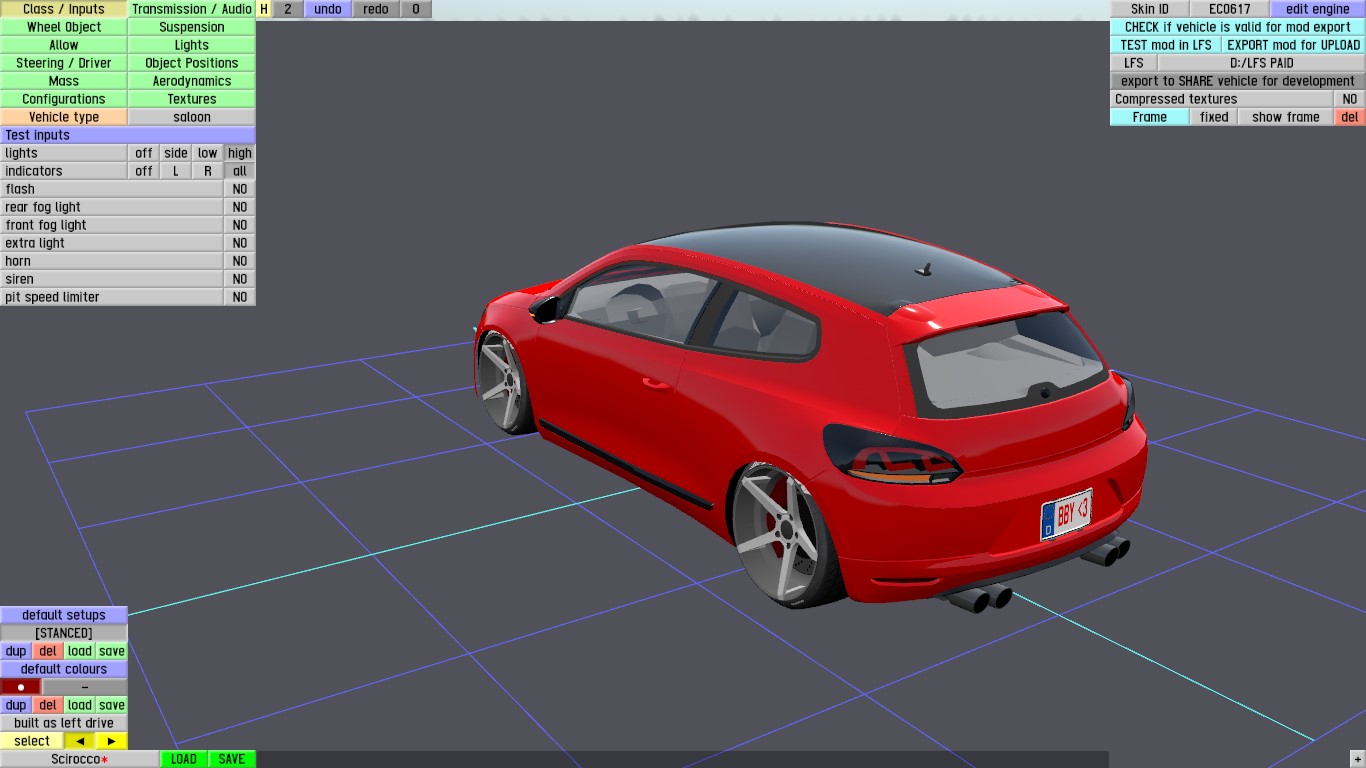Click the show frame button
The height and width of the screenshot is (768, 1366).
click(x=1286, y=117)
